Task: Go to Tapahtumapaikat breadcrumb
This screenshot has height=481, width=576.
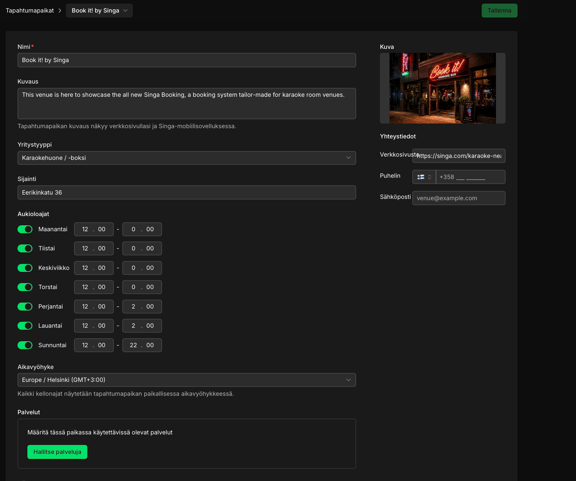Action: point(30,11)
